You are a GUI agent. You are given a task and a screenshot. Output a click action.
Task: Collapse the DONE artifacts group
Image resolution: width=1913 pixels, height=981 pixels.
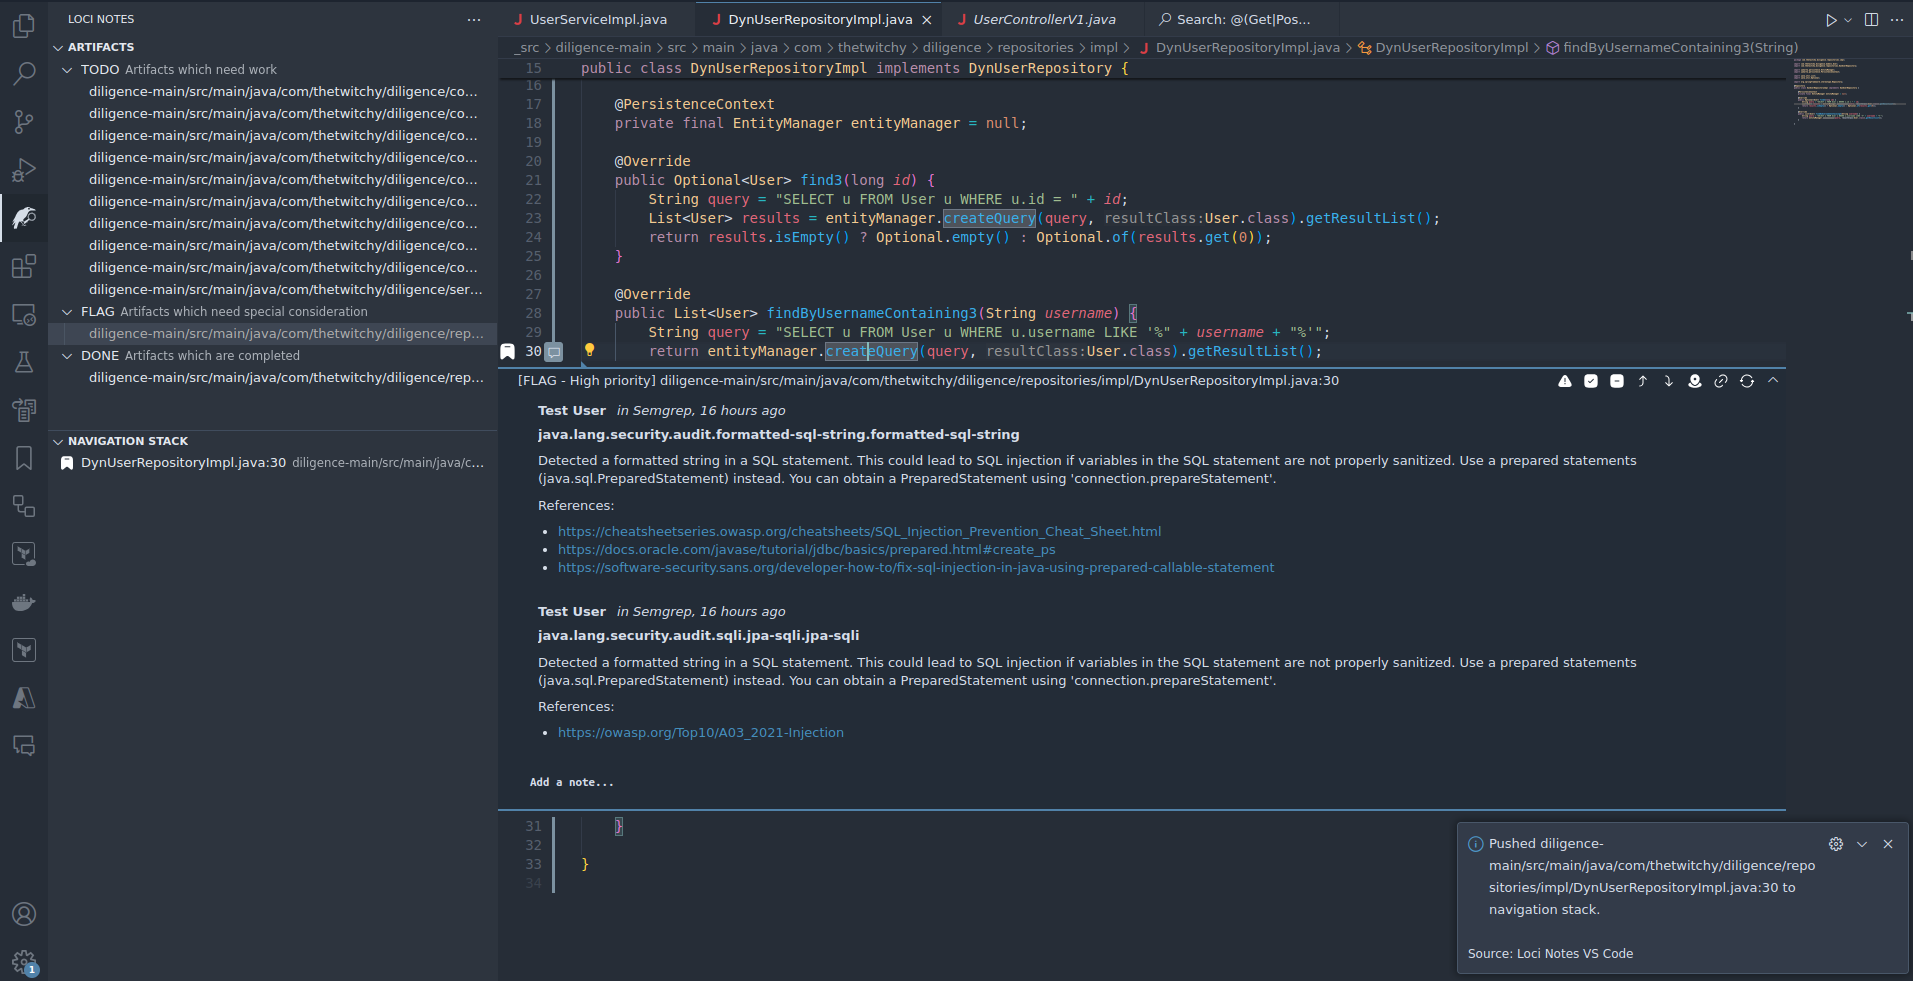point(67,355)
